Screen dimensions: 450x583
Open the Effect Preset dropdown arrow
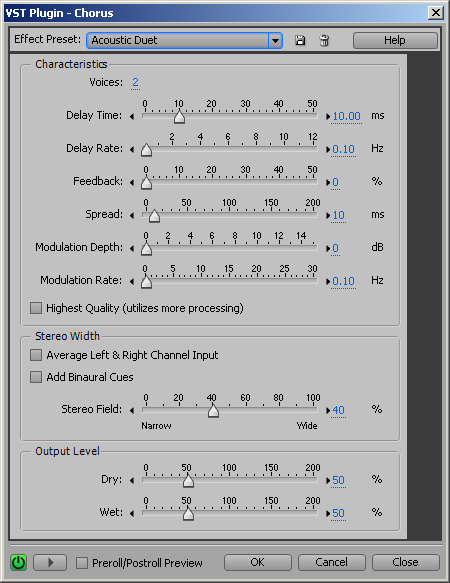pyautogui.click(x=275, y=40)
